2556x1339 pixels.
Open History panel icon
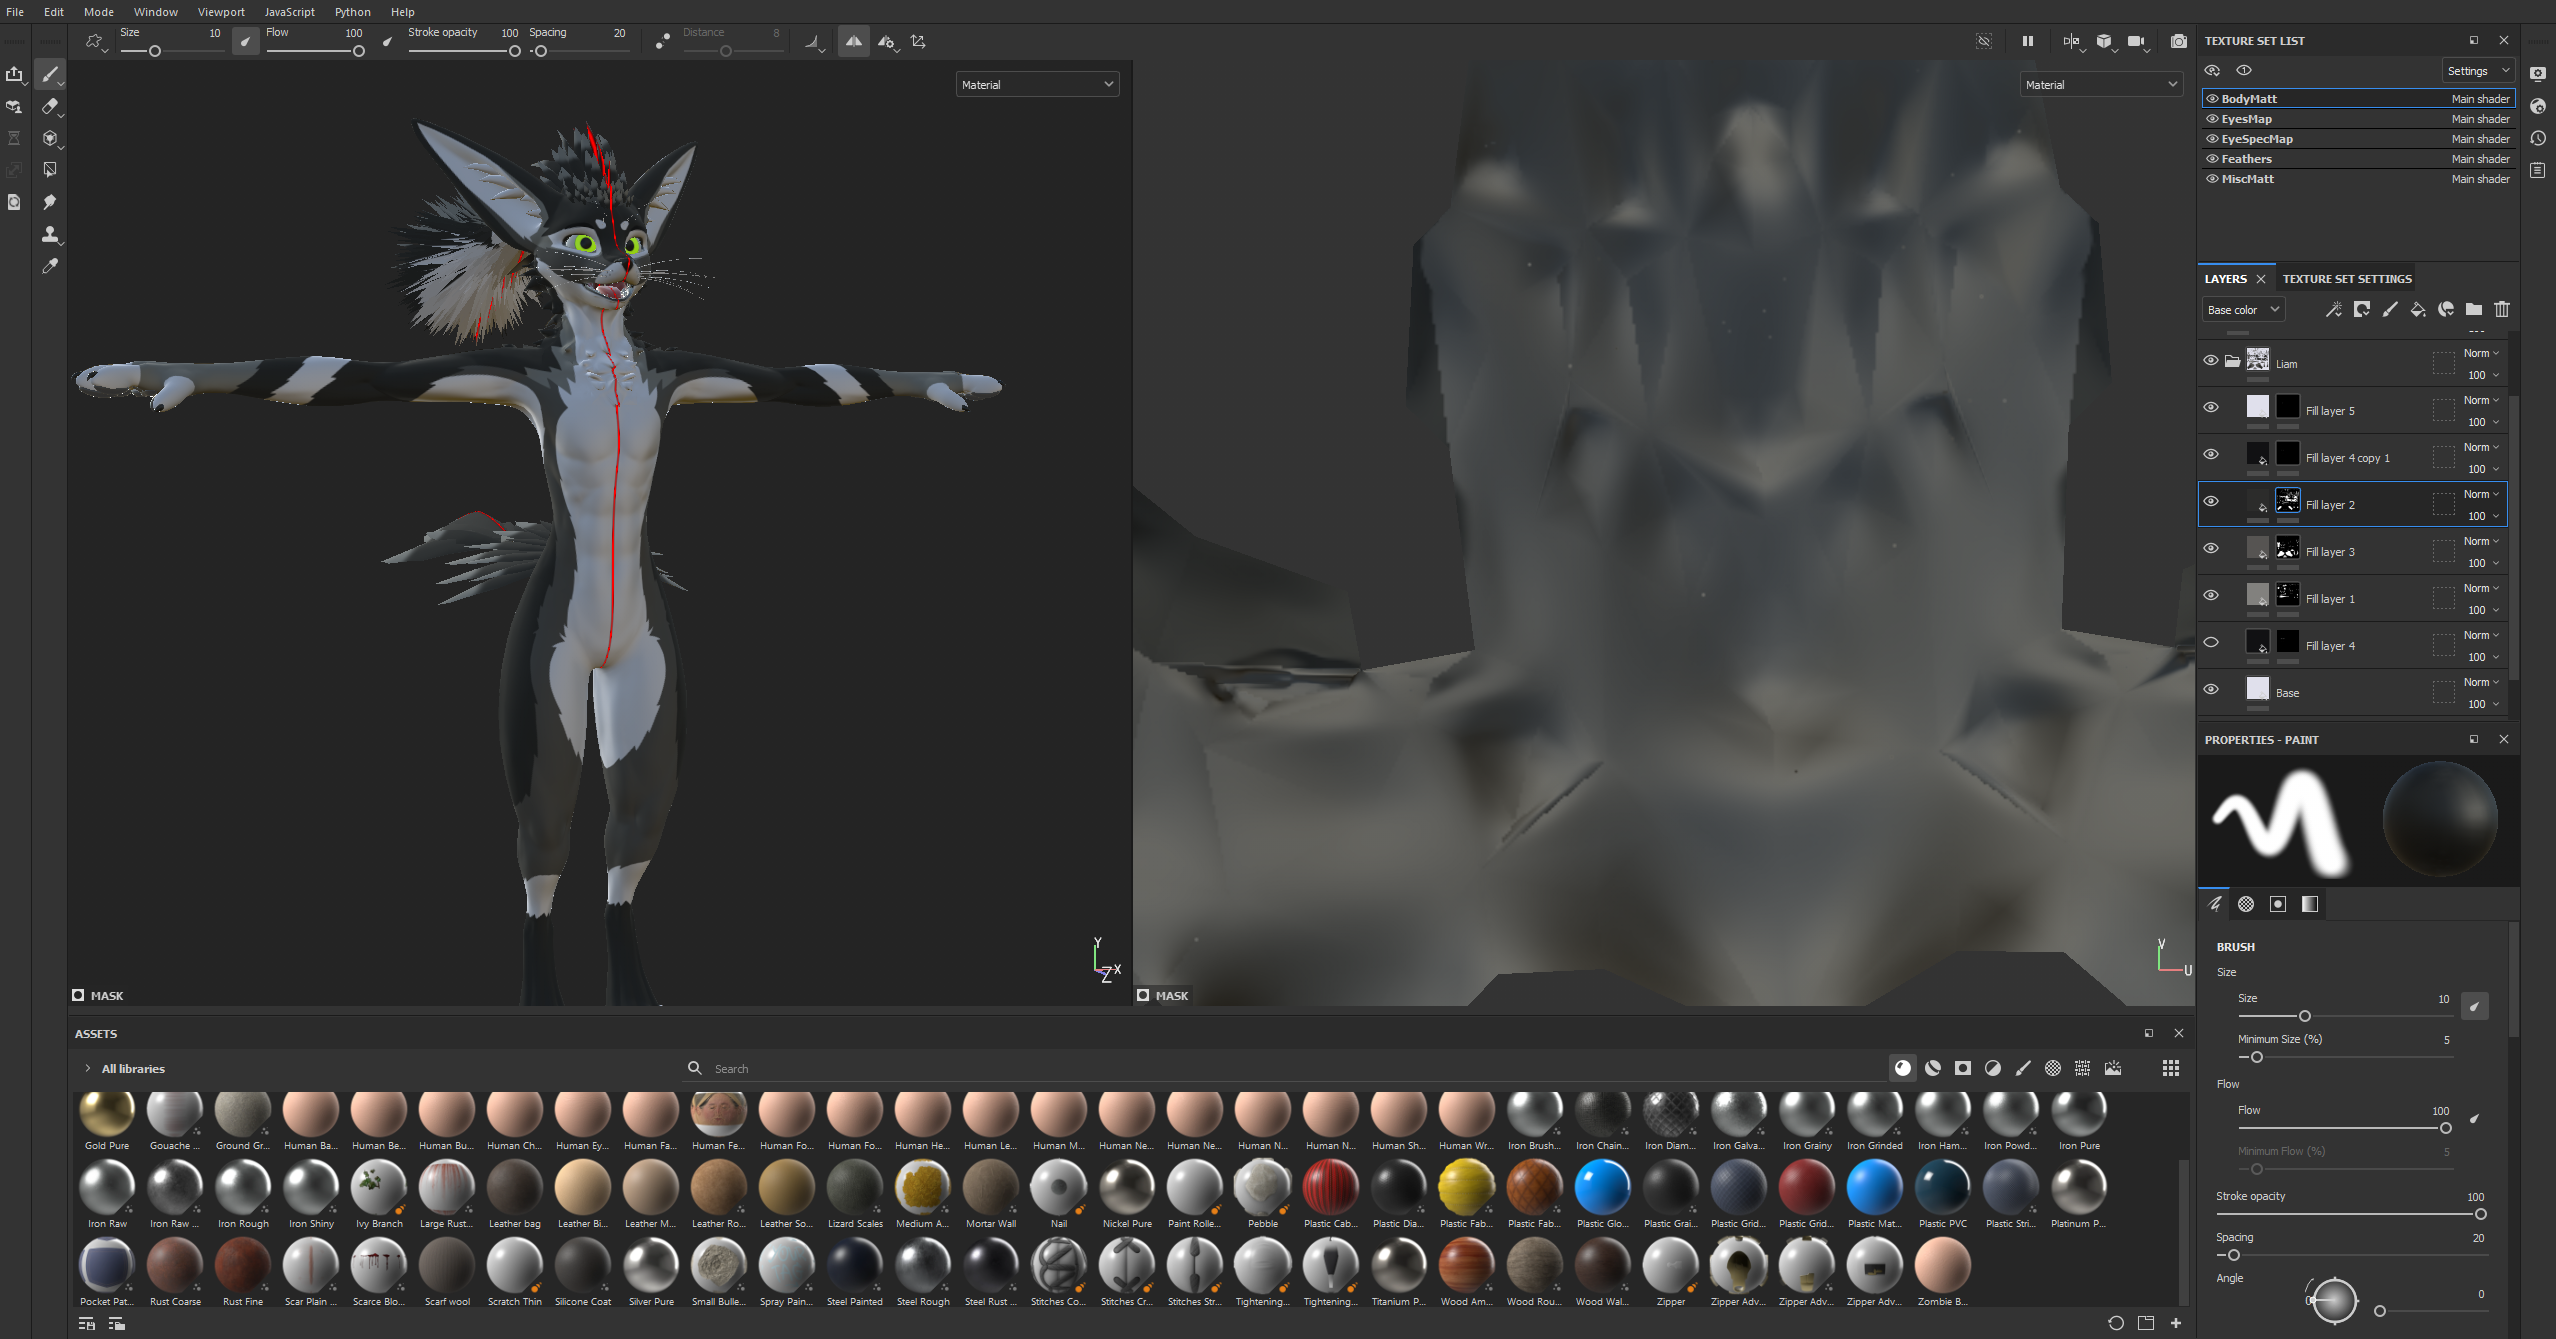click(x=2538, y=138)
